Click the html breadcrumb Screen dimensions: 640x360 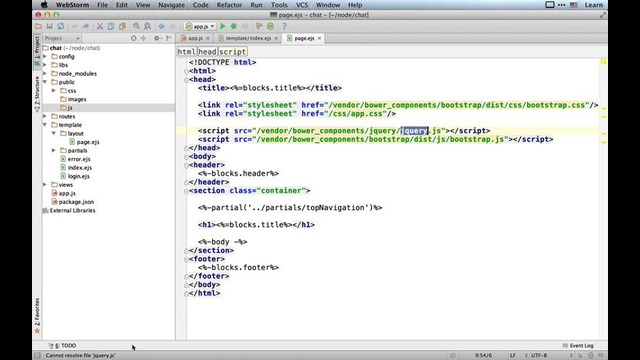(x=187, y=52)
